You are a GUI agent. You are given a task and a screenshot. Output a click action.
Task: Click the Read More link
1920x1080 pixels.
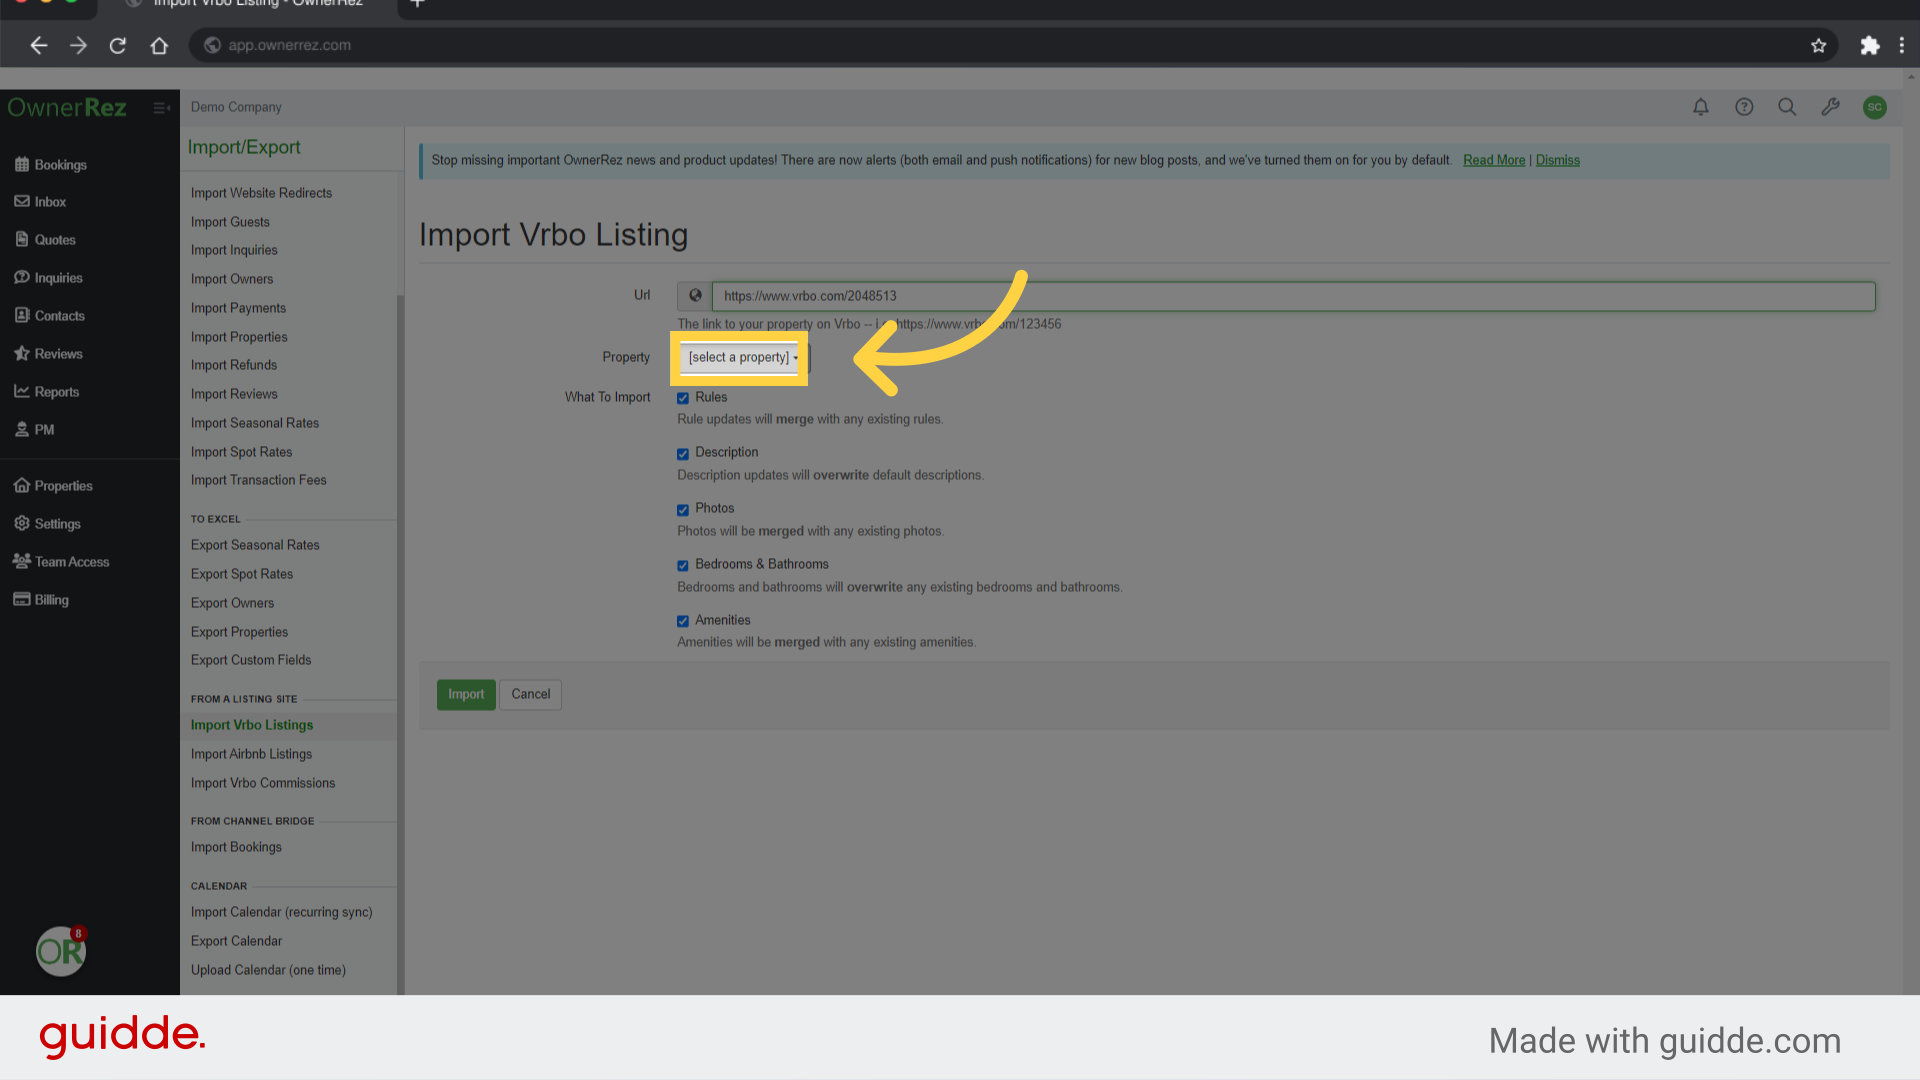(x=1493, y=159)
